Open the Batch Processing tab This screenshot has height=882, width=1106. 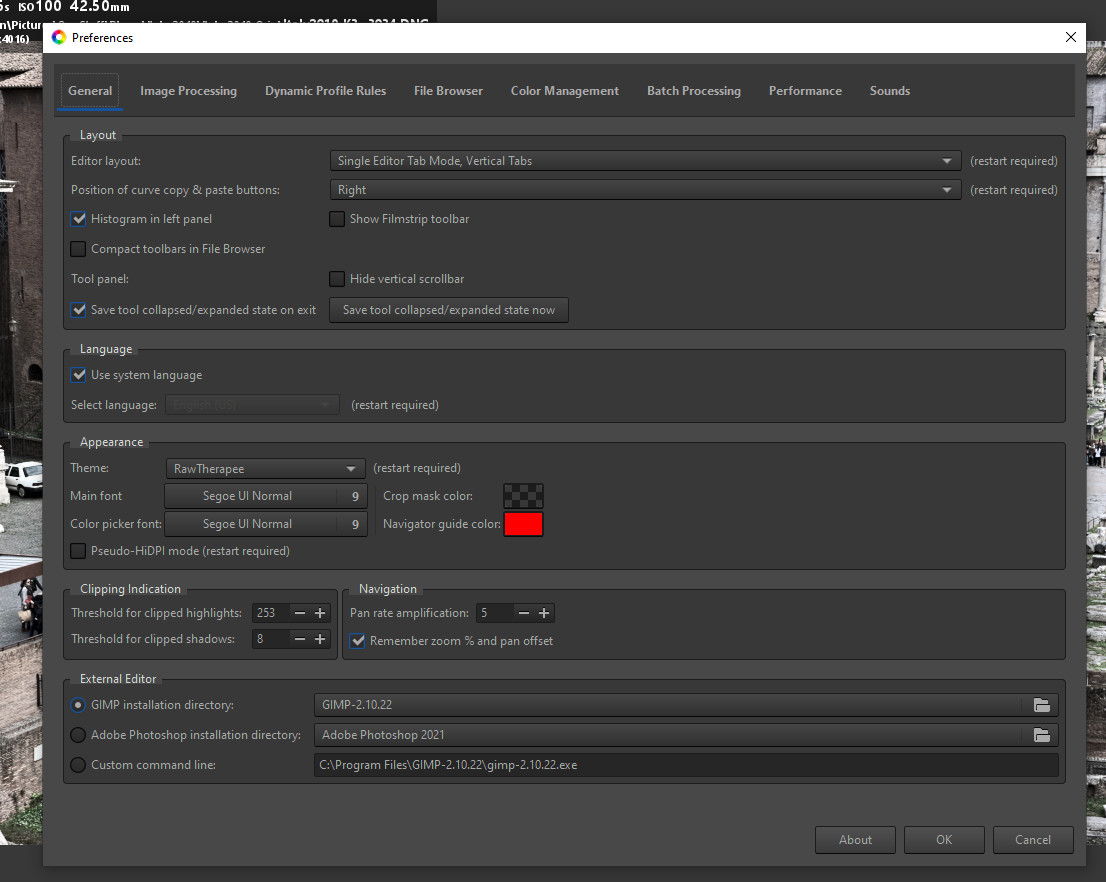pos(693,91)
